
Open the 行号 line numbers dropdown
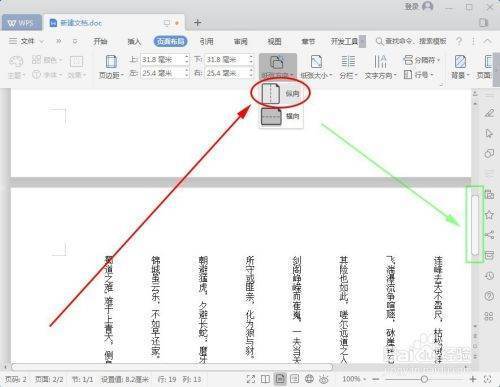[x=419, y=74]
